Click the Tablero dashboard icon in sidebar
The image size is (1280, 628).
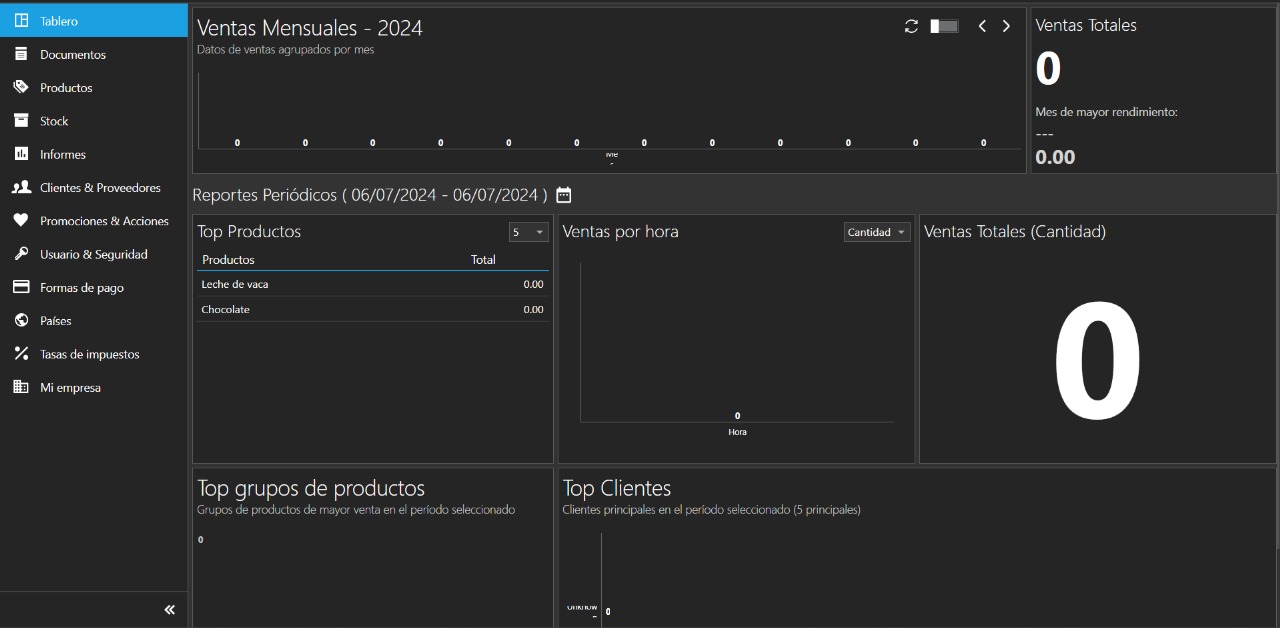point(21,21)
